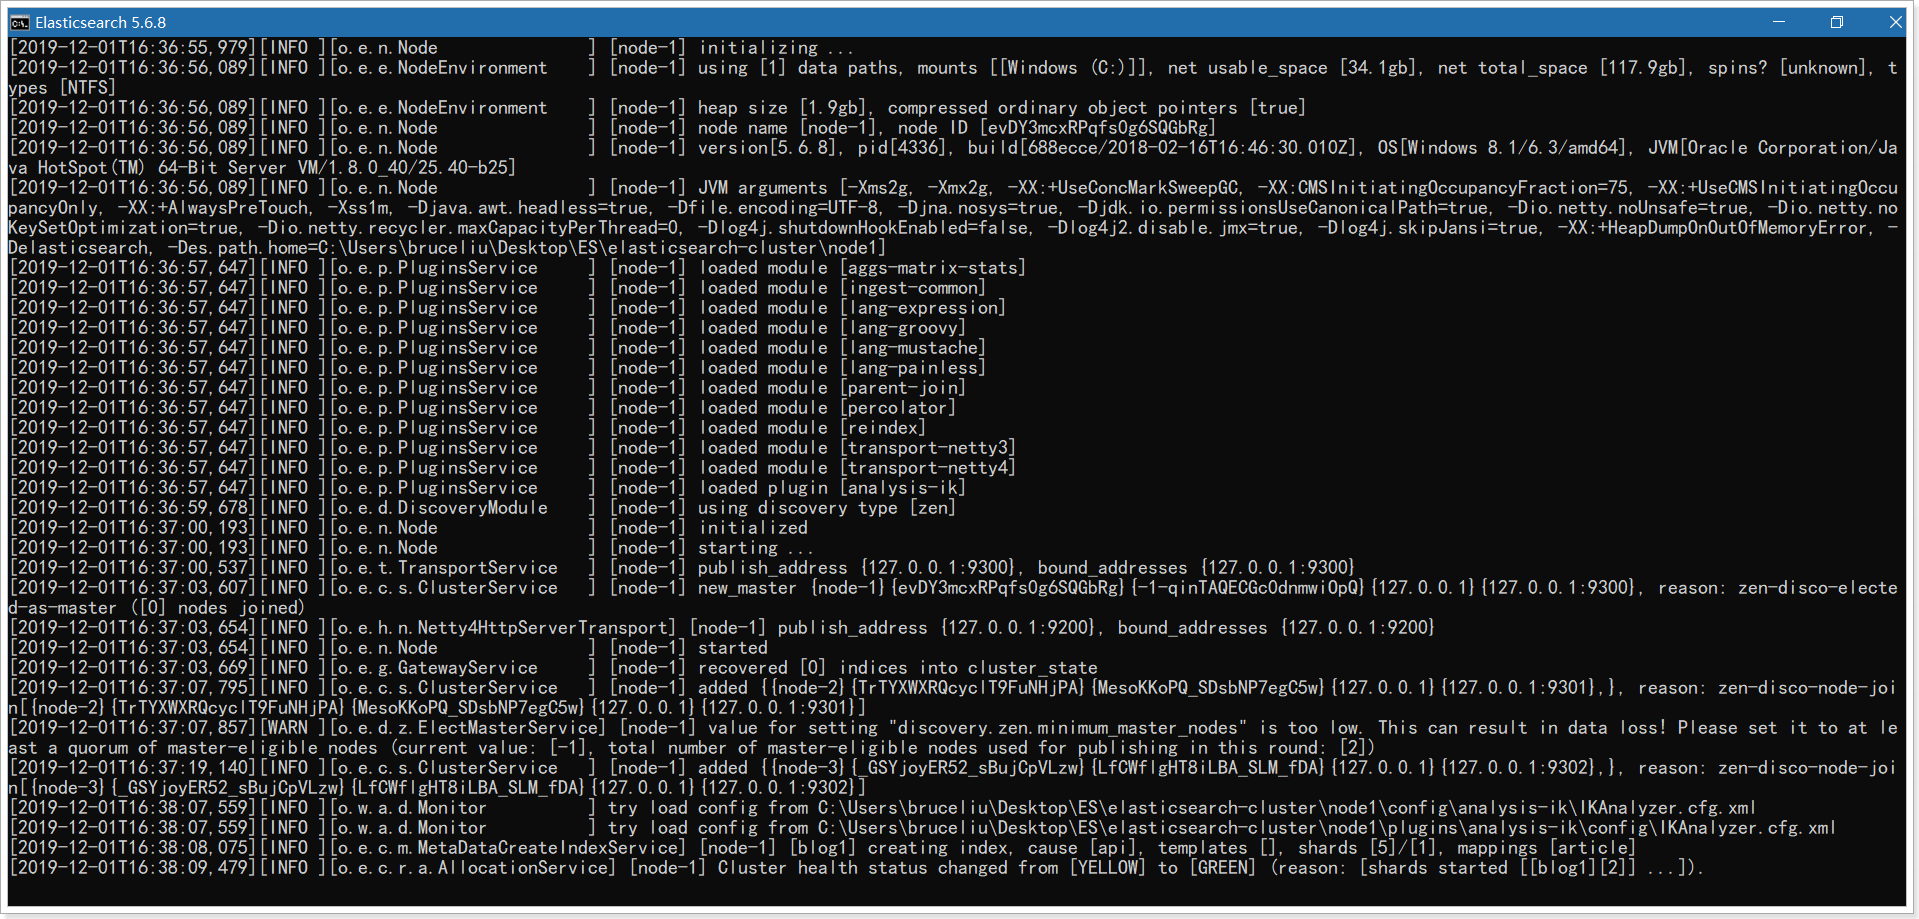1919x919 pixels.
Task: Select node ID "[evDY3mcxRPqfsOg6SQGbRg]"
Action: pos(1097,128)
